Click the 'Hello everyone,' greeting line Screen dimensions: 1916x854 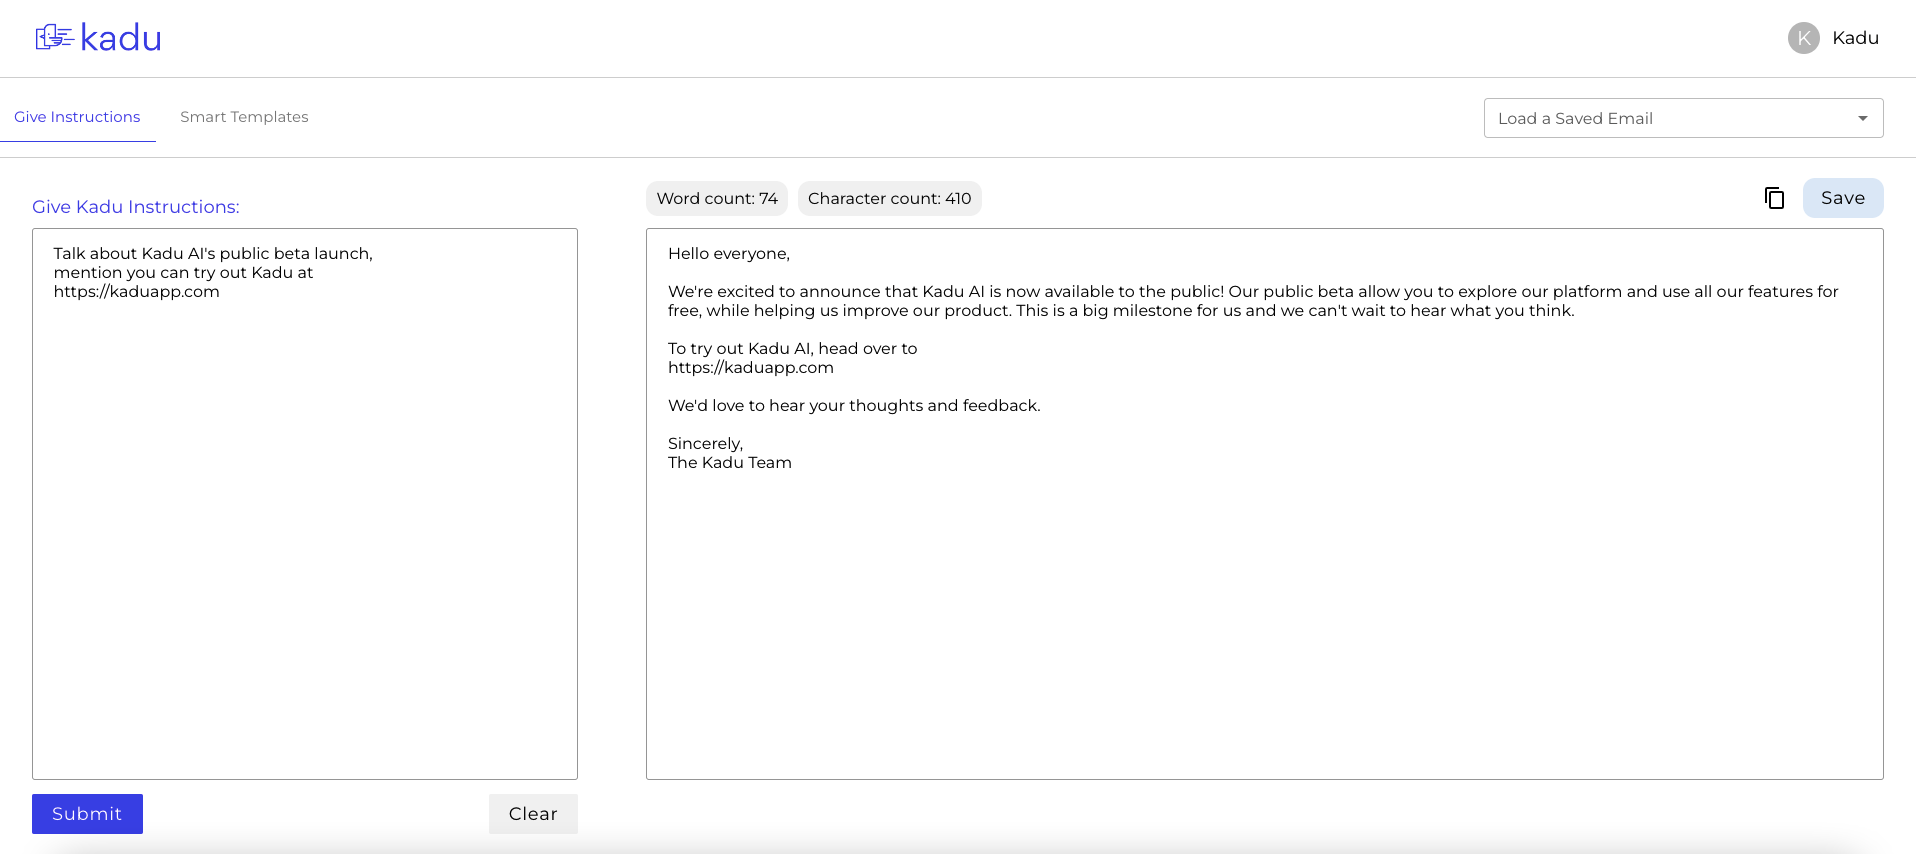729,254
